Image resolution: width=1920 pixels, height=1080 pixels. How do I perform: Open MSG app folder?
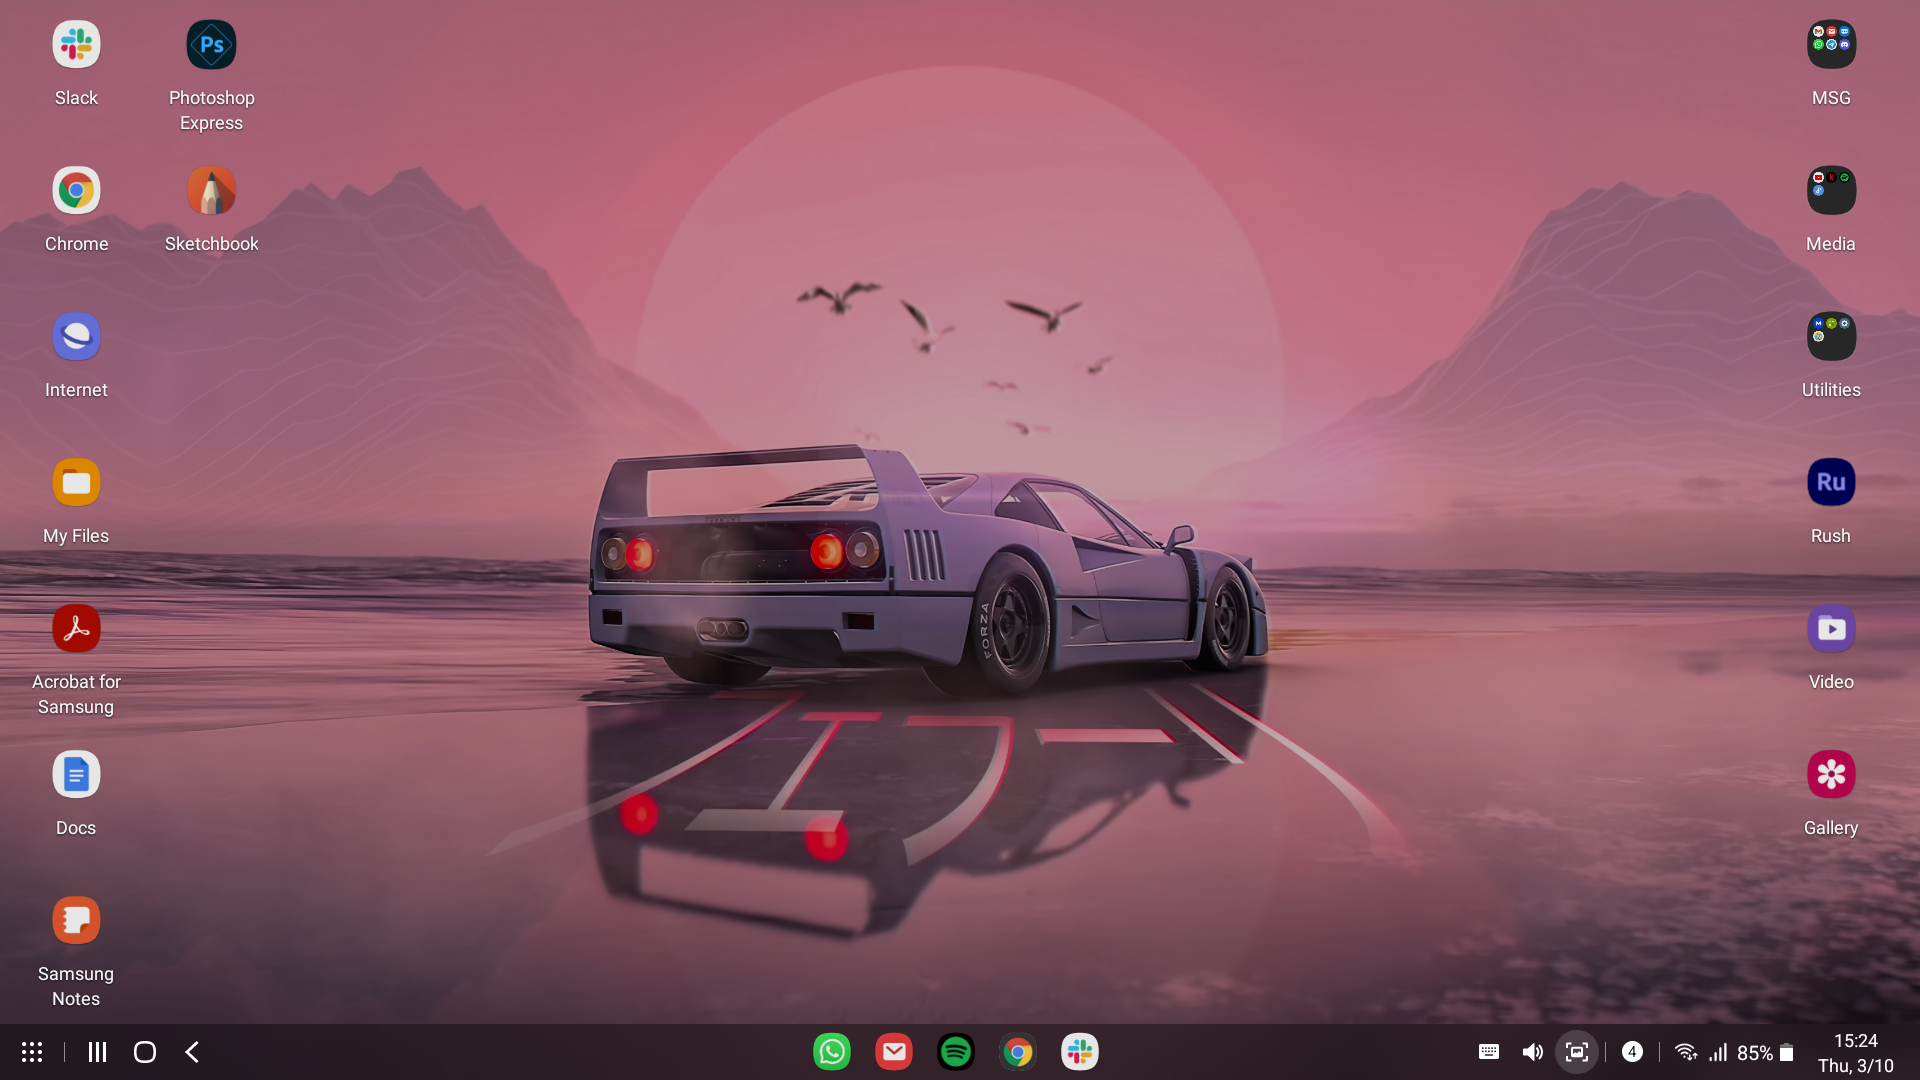pos(1830,44)
